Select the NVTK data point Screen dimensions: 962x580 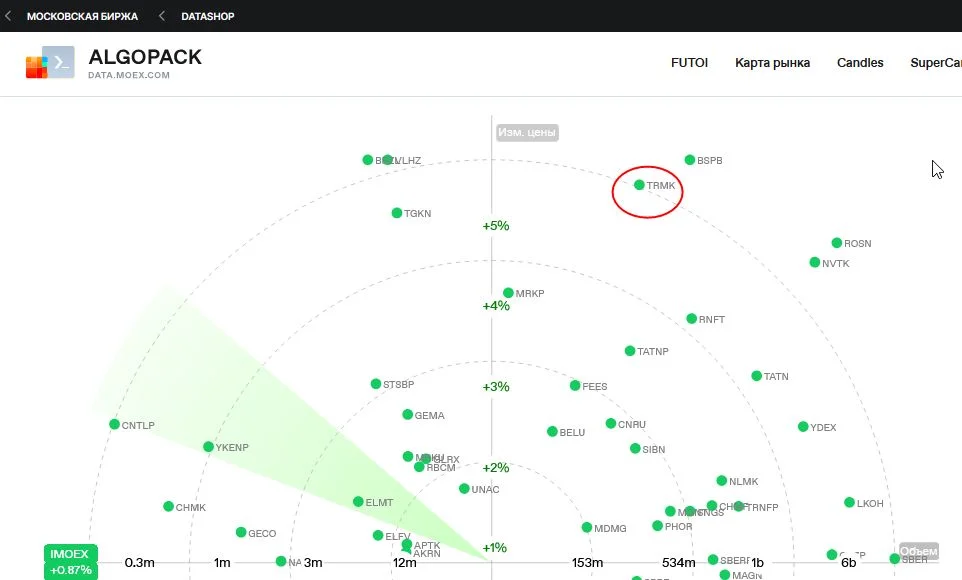pos(815,262)
